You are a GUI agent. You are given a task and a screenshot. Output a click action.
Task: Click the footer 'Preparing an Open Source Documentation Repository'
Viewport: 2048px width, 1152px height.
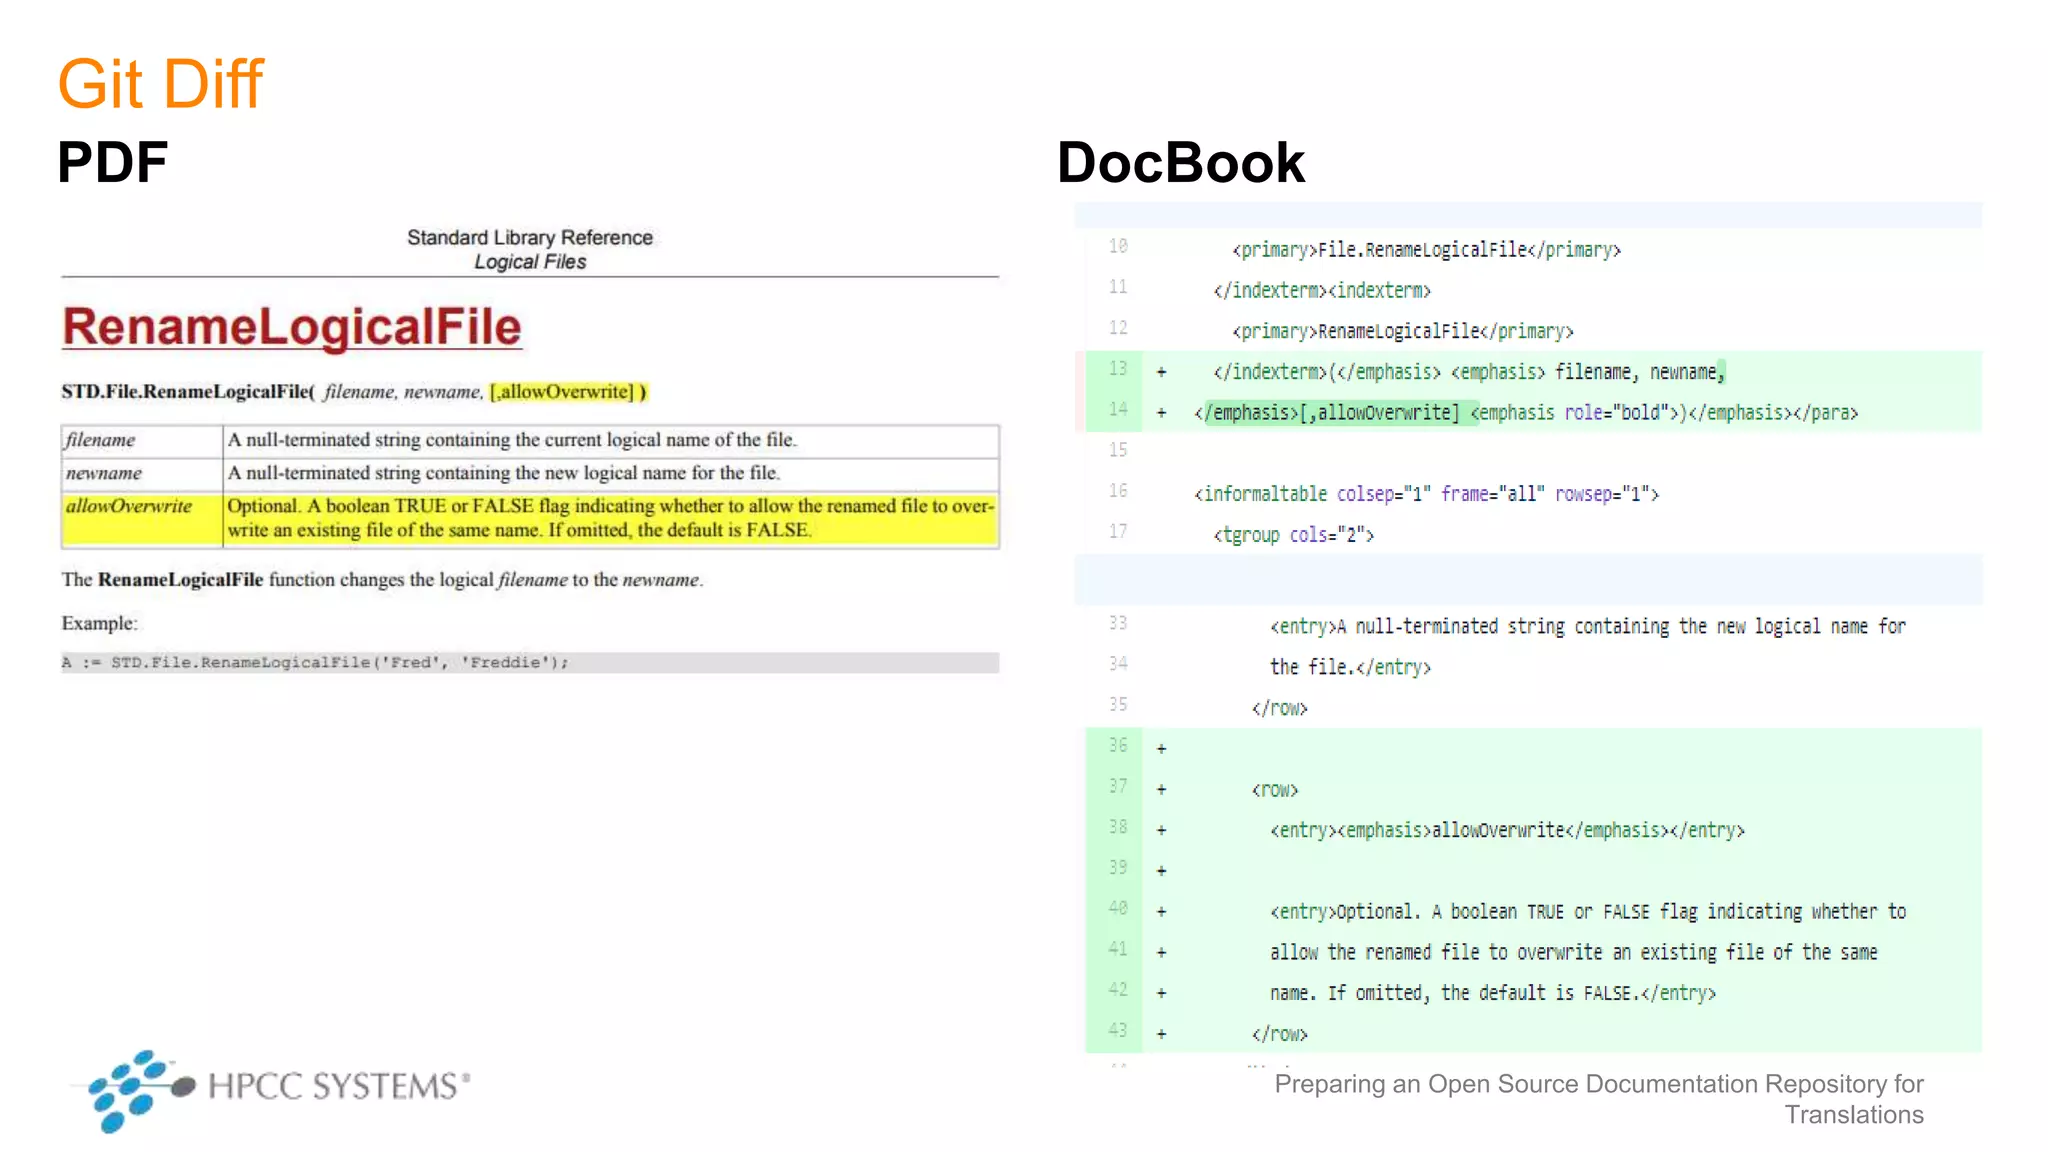pyautogui.click(x=1599, y=1099)
